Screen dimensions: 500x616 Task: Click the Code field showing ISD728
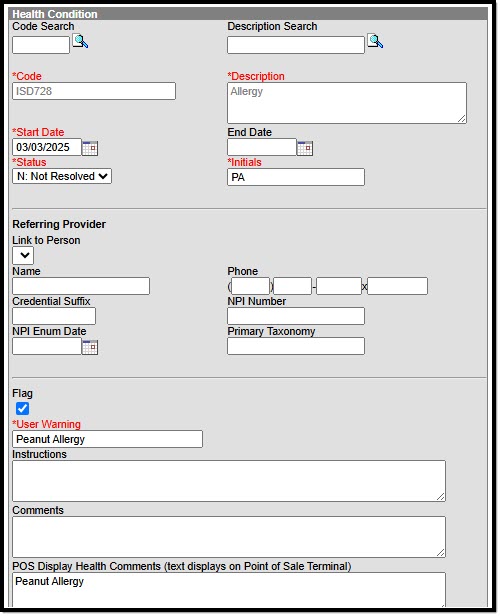tap(94, 91)
